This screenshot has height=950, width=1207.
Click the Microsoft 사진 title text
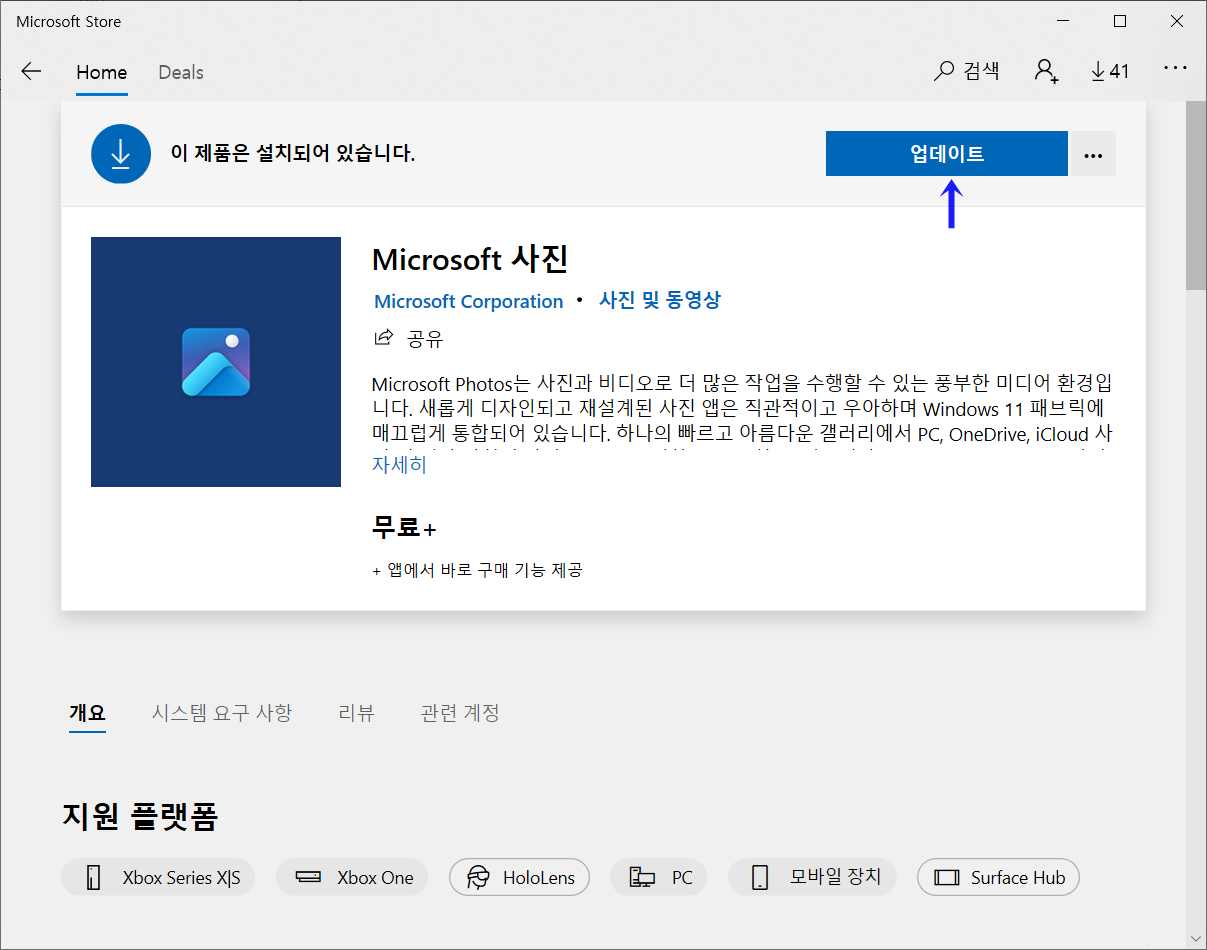click(470, 259)
